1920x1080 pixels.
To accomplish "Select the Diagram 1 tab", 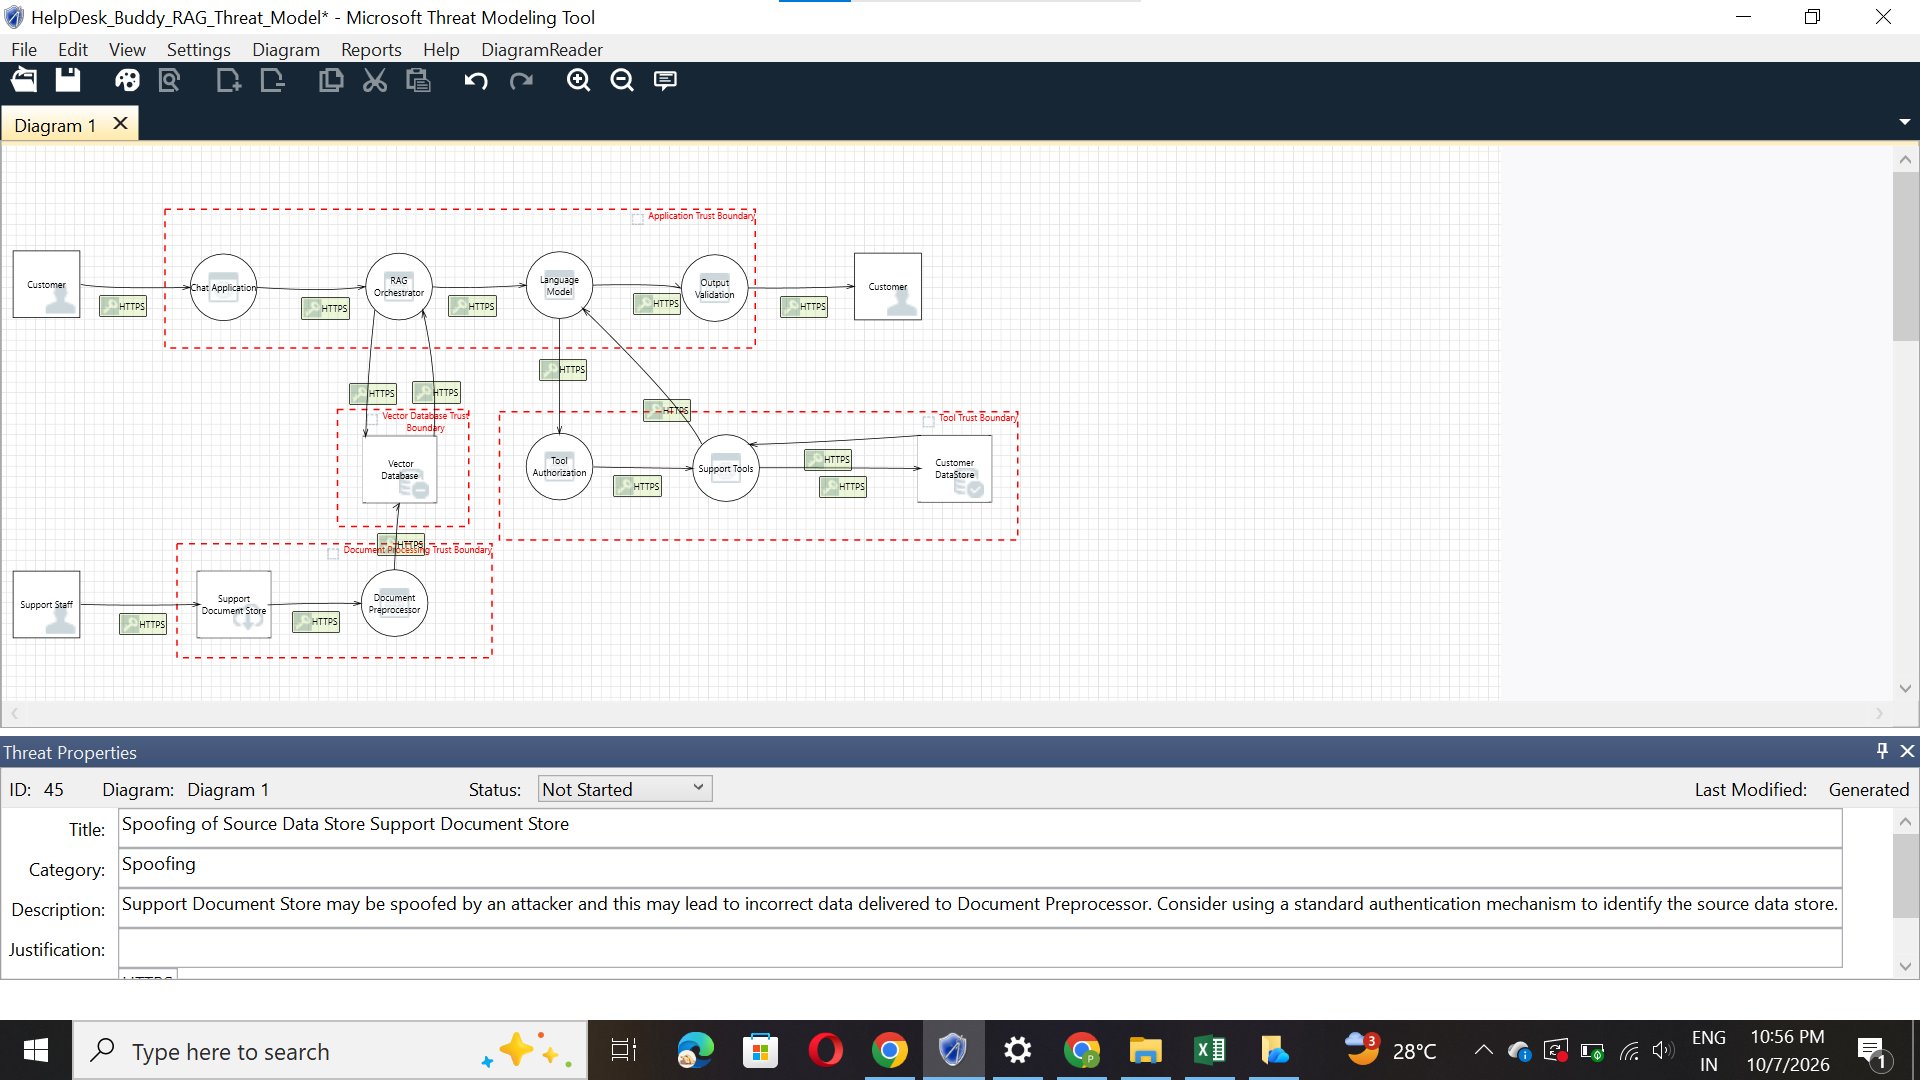I will (x=55, y=125).
